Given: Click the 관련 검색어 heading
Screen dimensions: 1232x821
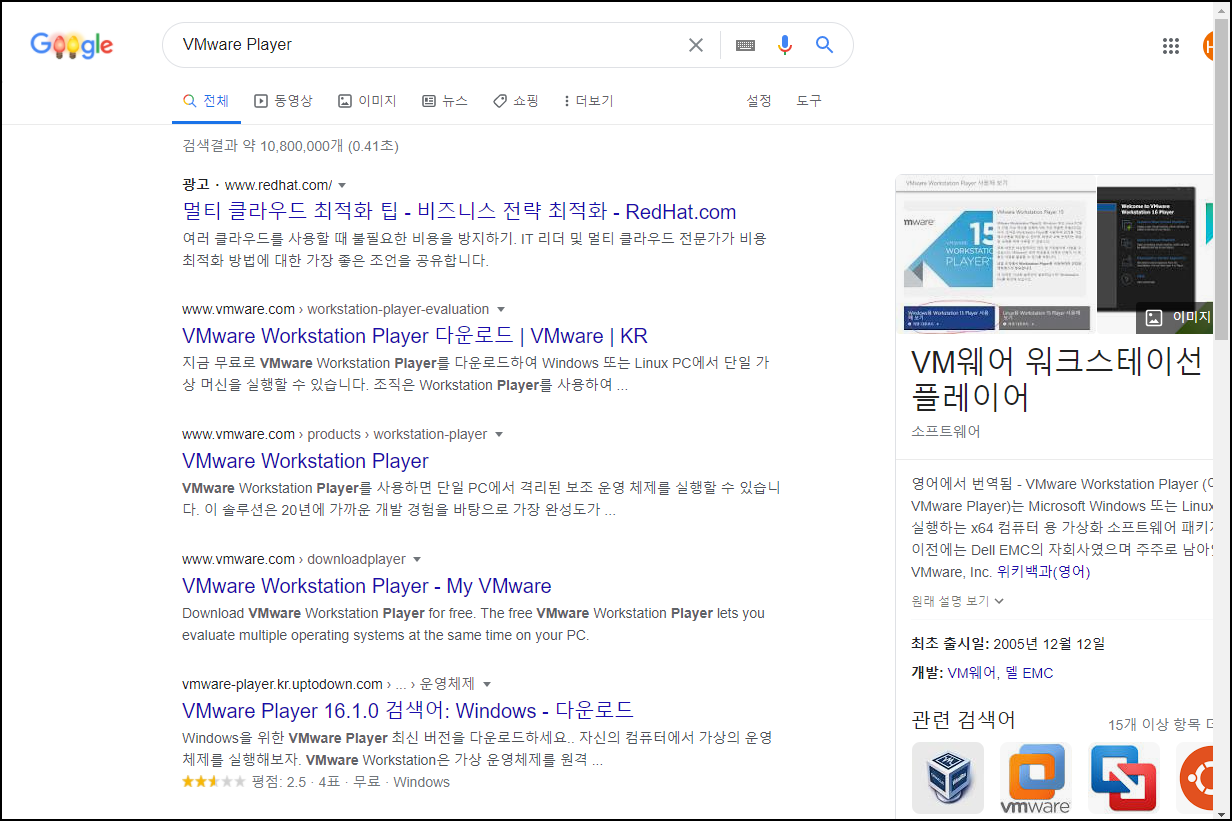Looking at the screenshot, I should pyautogui.click(x=963, y=720).
